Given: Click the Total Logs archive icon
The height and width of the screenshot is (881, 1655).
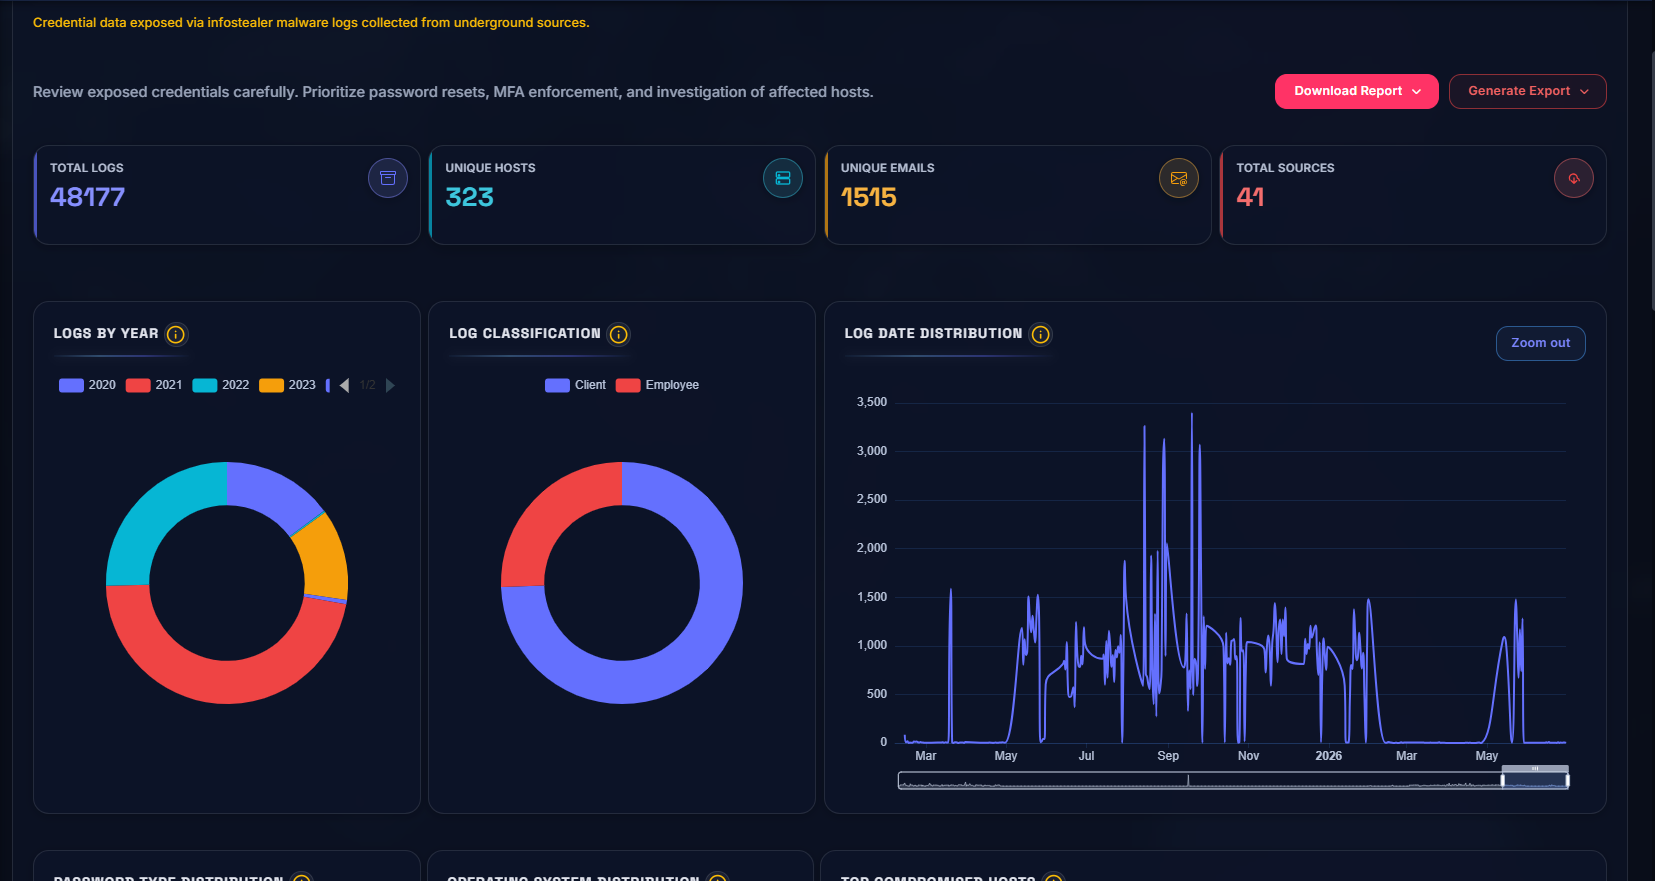Looking at the screenshot, I should tap(388, 178).
